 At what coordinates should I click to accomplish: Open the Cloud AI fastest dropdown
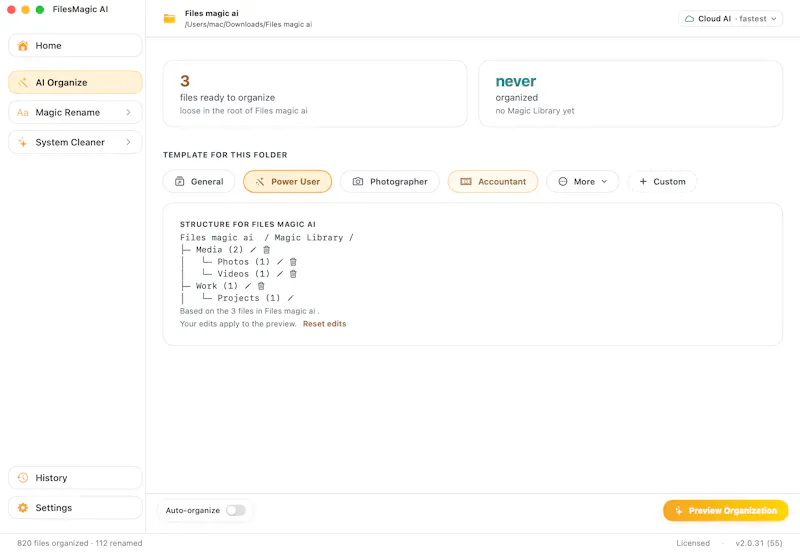tap(731, 19)
